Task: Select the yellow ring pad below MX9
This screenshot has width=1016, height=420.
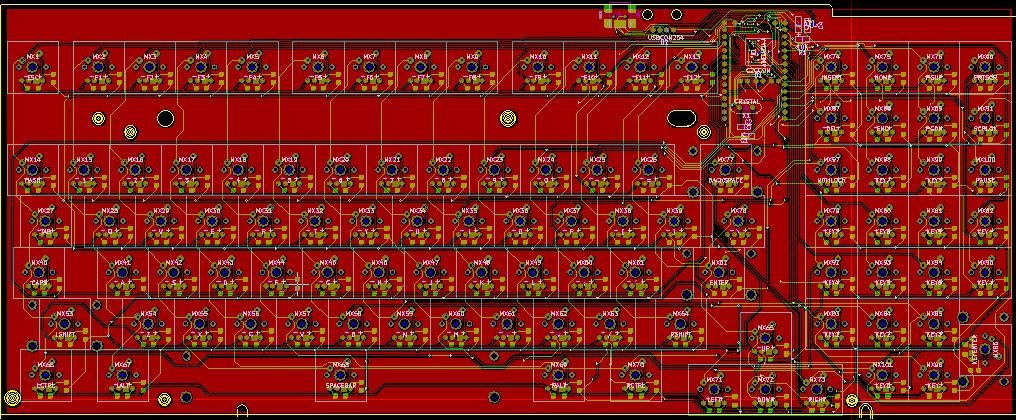Action: (x=508, y=119)
